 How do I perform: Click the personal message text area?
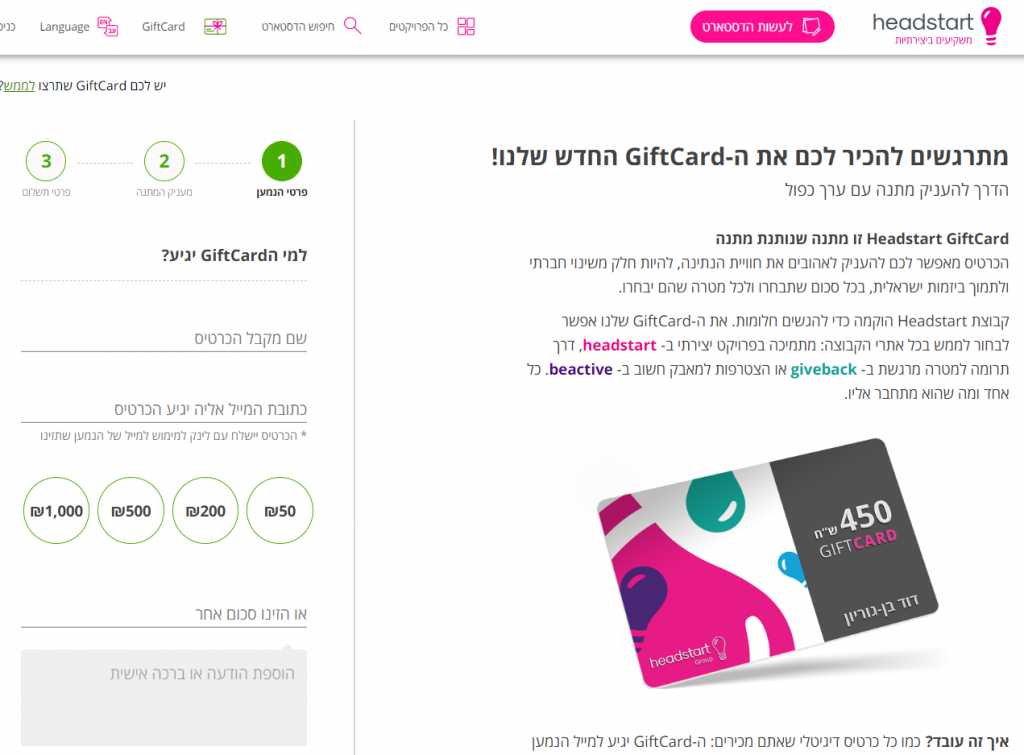pyautogui.click(x=164, y=698)
